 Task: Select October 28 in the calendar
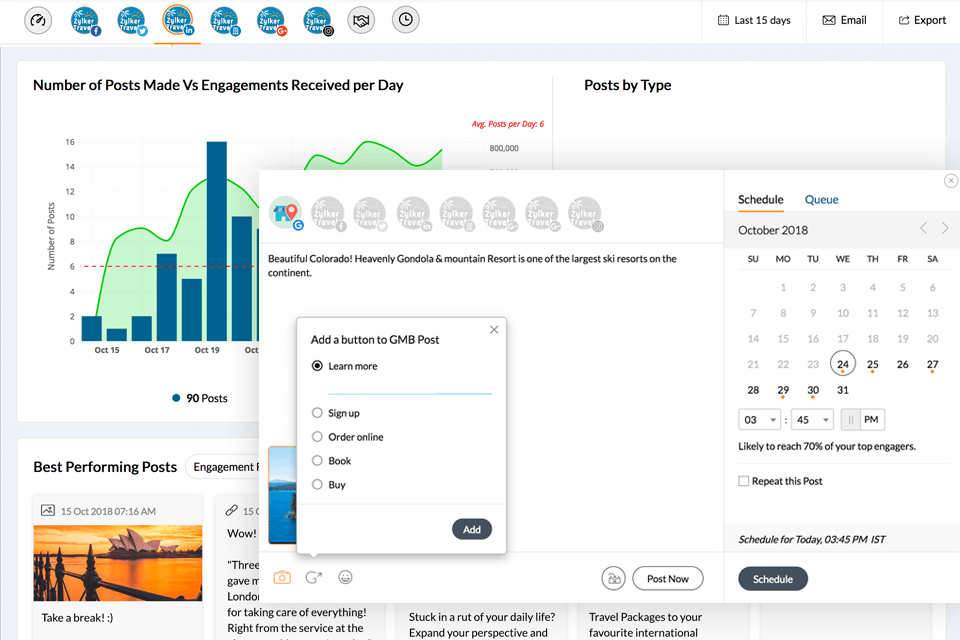coord(753,390)
